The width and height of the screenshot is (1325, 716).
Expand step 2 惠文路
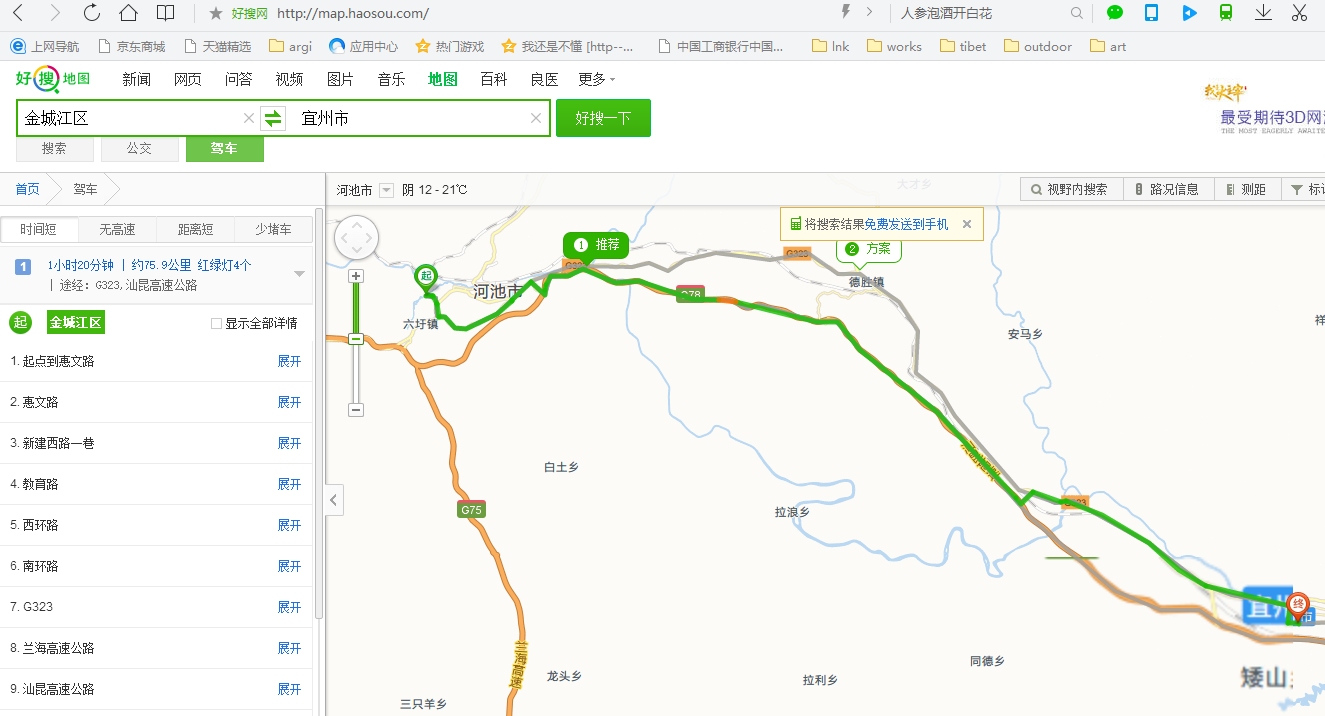[x=289, y=402]
